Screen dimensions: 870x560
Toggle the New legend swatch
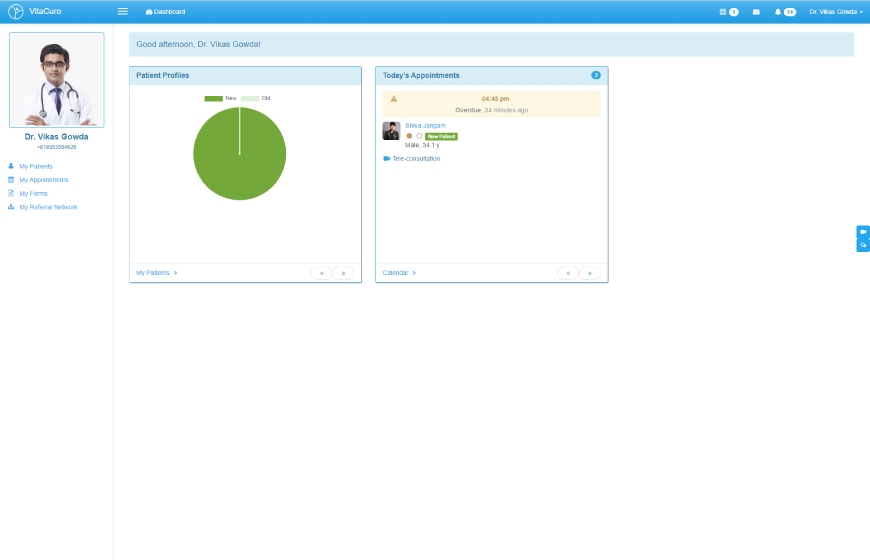click(214, 98)
